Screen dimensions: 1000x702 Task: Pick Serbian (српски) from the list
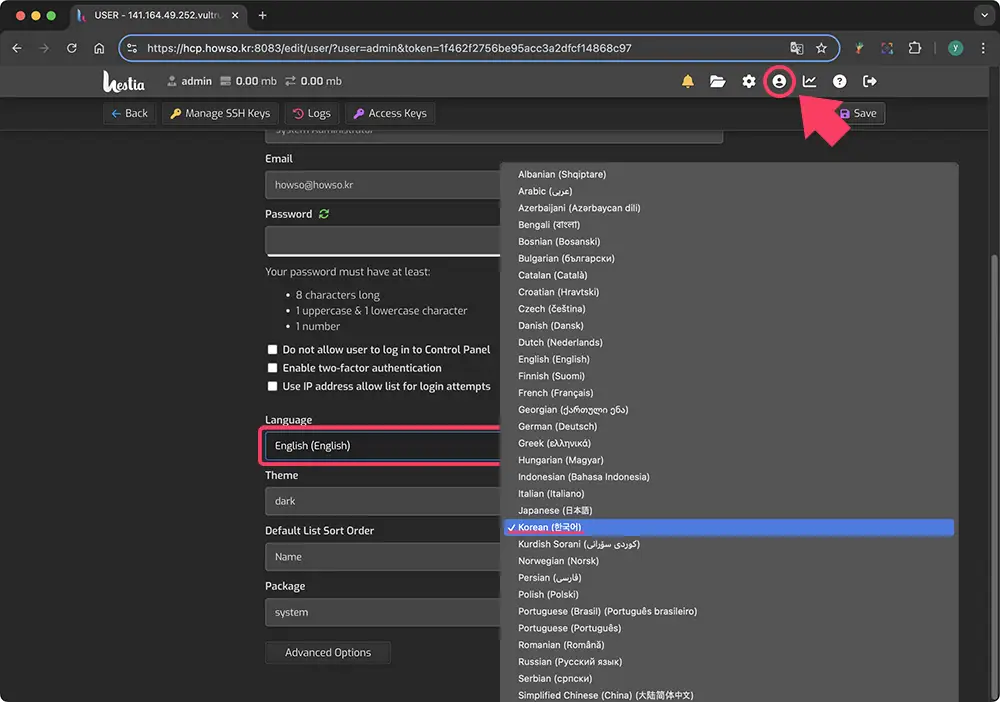(x=728, y=678)
